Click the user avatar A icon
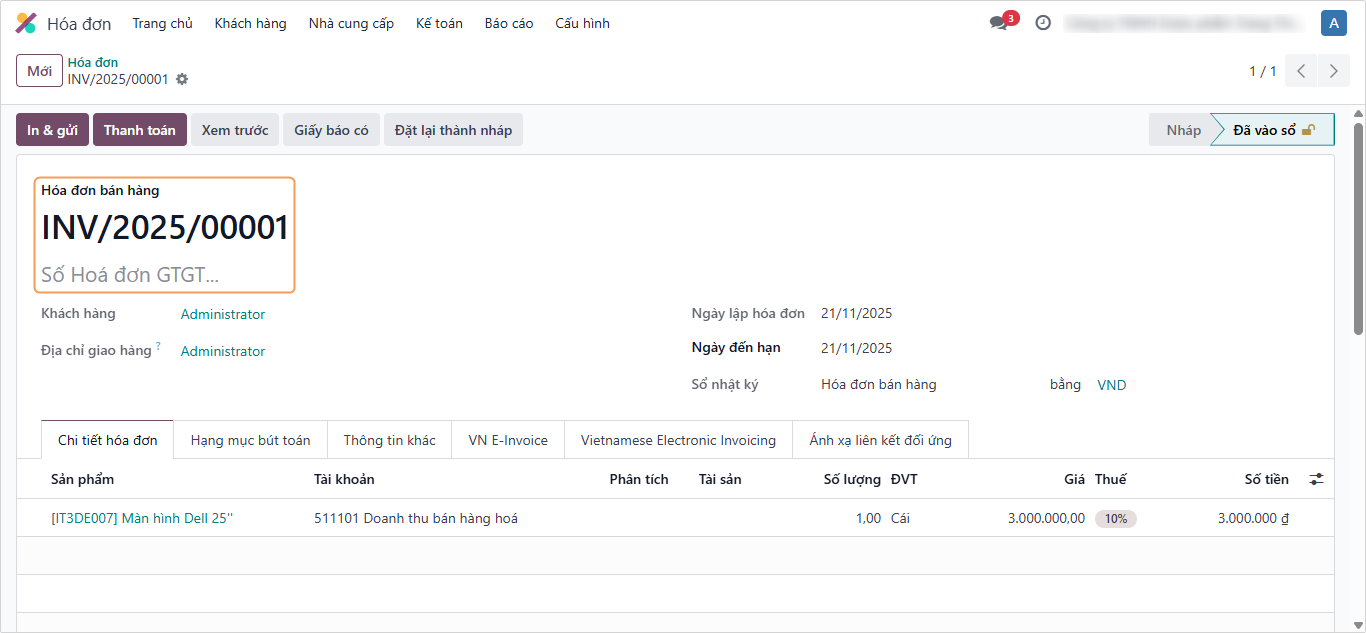The height and width of the screenshot is (633, 1366). coord(1333,23)
